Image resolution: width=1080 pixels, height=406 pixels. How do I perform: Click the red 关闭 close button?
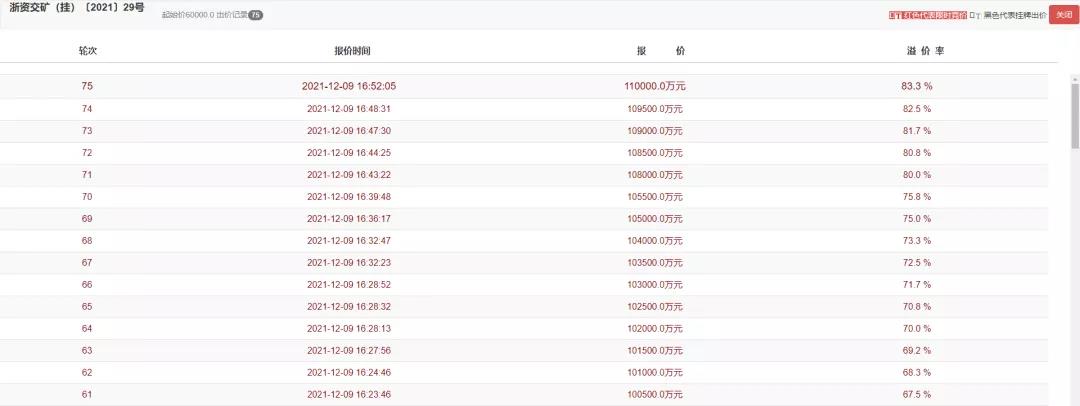click(1062, 15)
